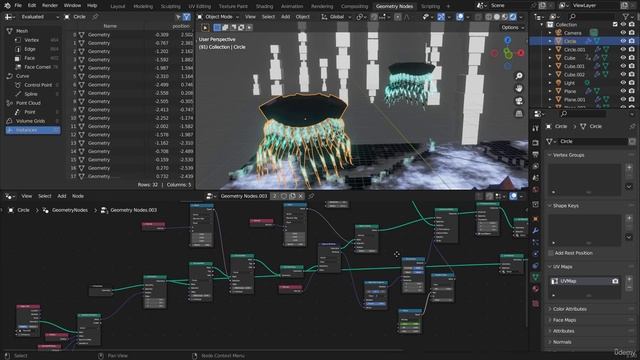Open the Object Data green triangle tab
This screenshot has height=360, width=640.
[535, 277]
